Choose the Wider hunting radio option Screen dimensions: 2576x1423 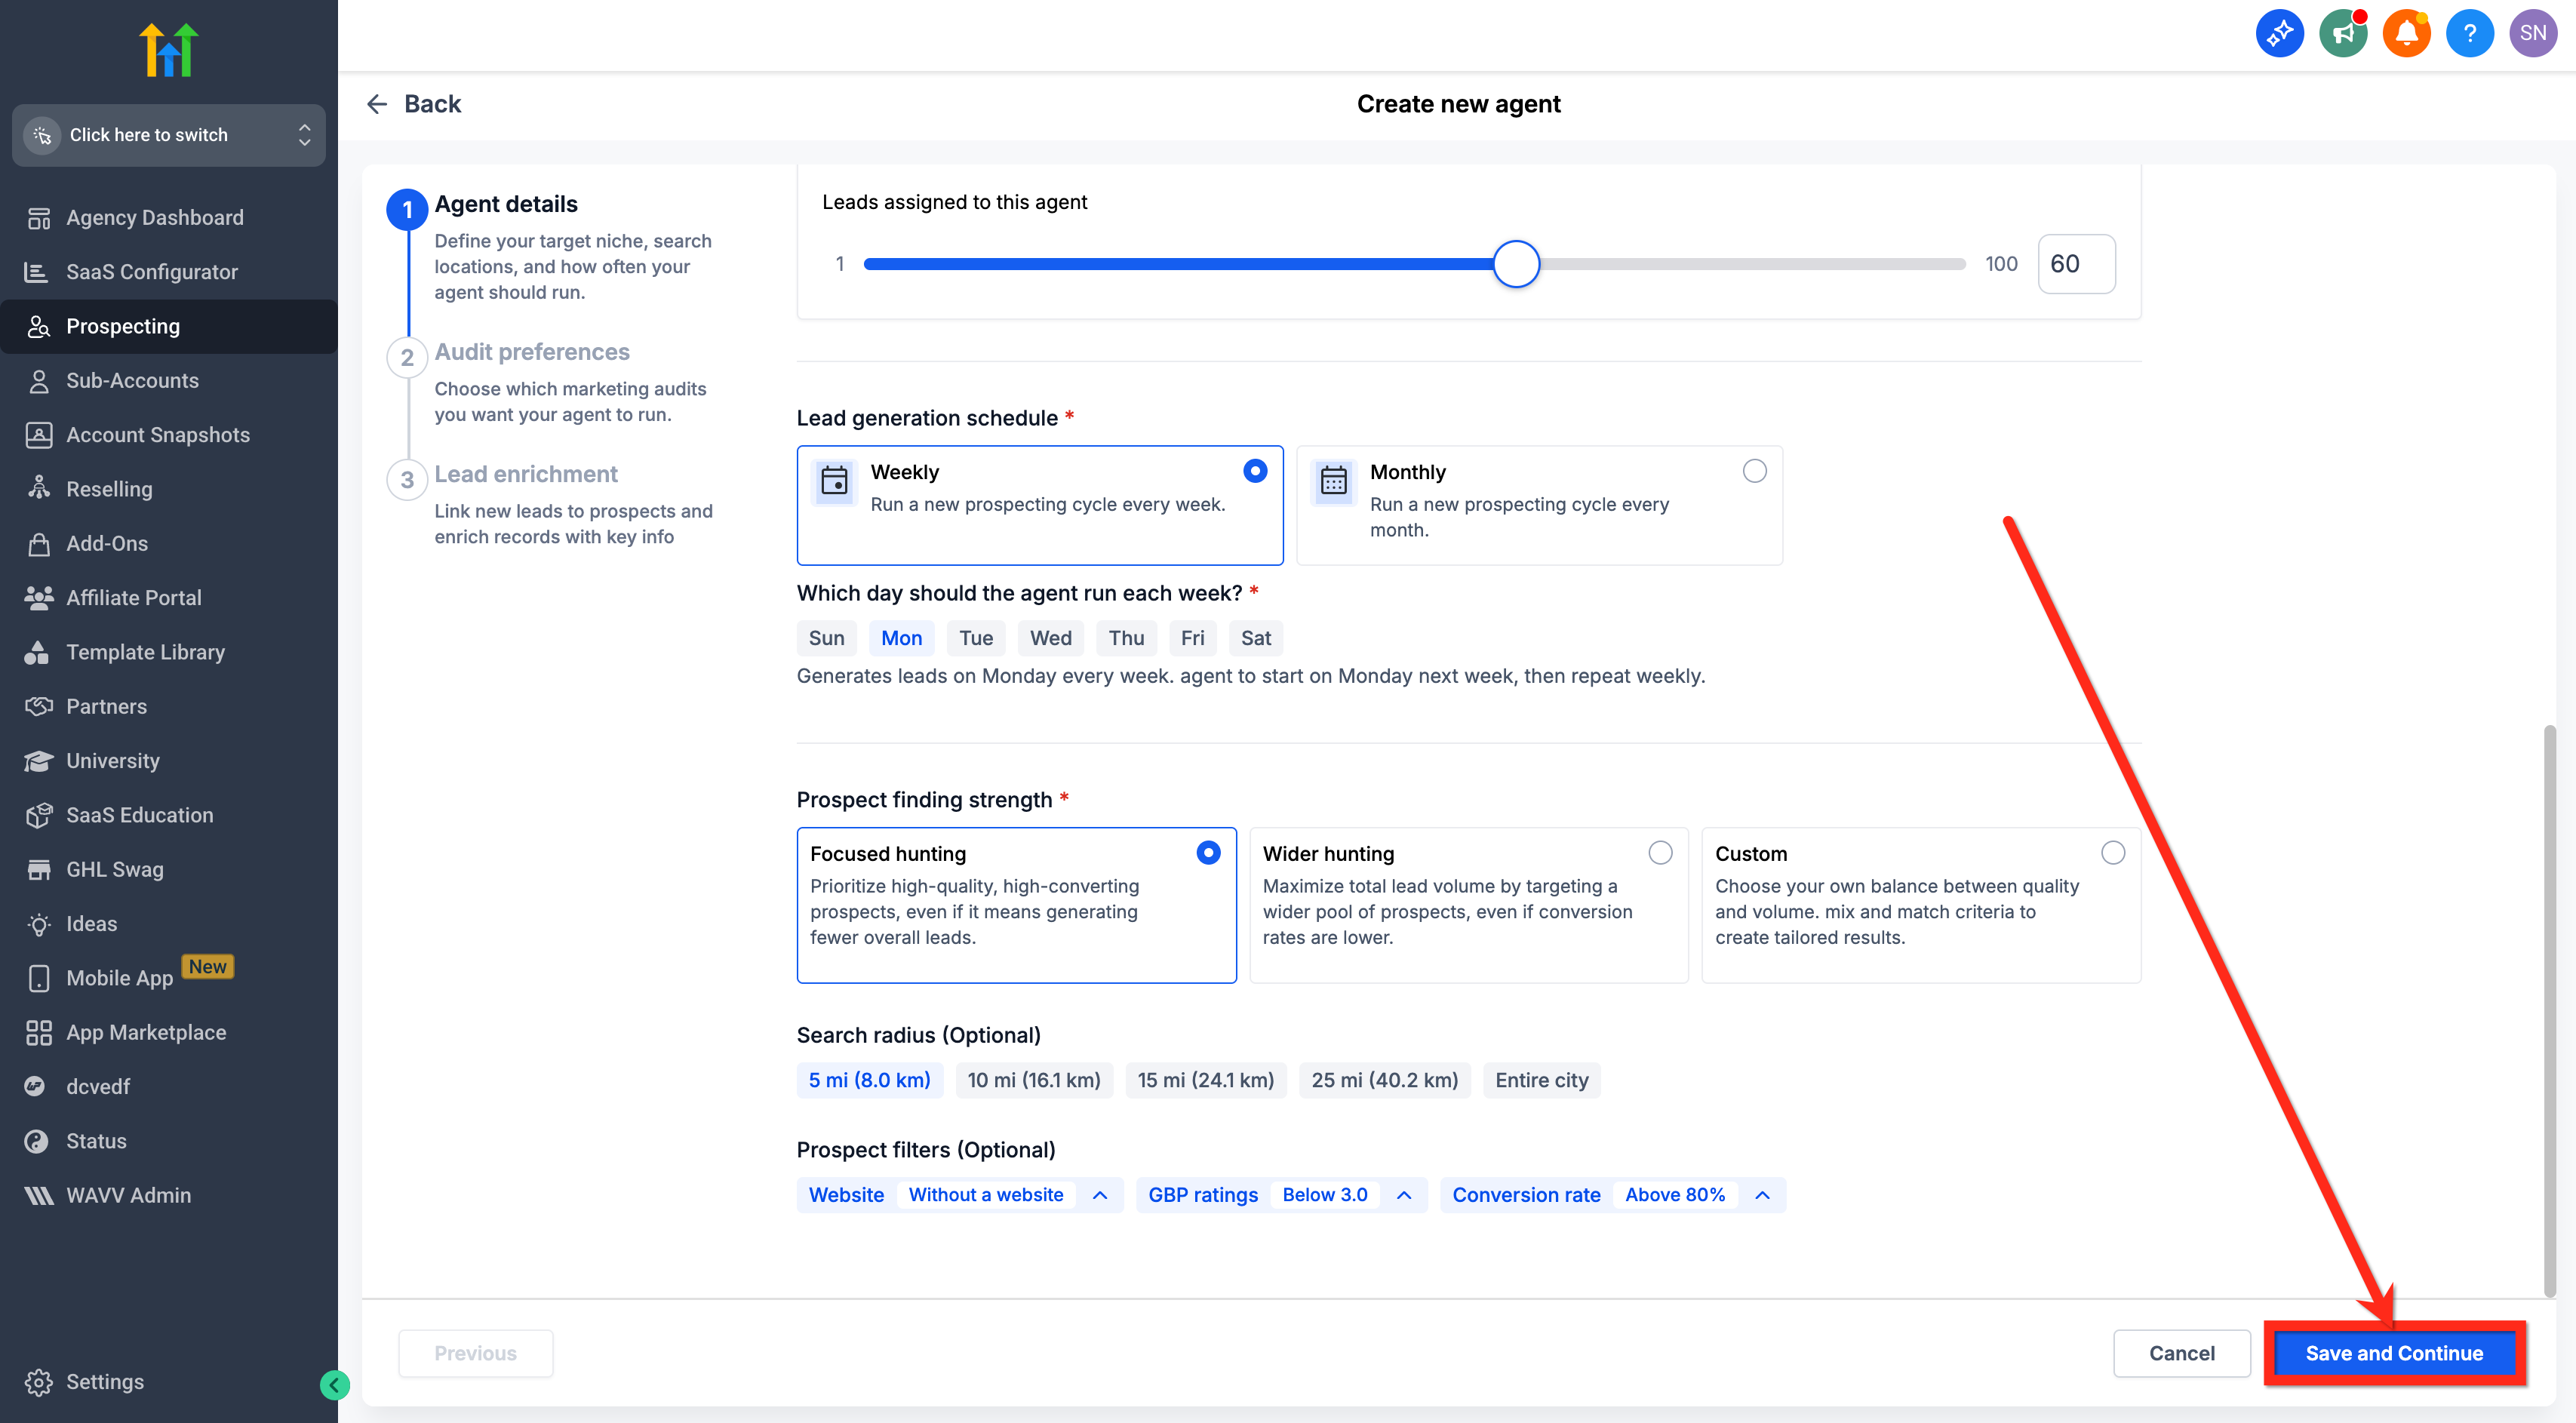(1660, 853)
